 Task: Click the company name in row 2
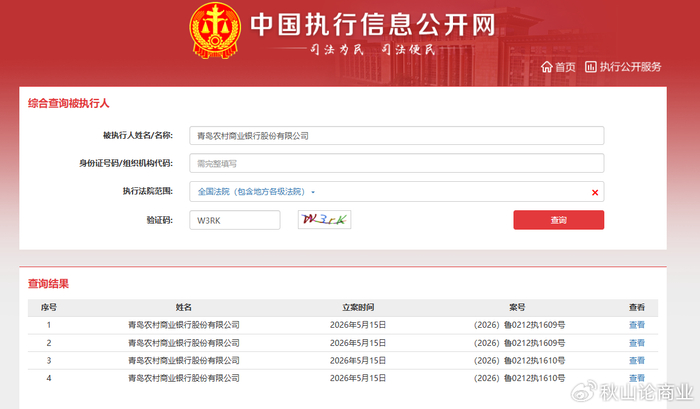(x=183, y=343)
